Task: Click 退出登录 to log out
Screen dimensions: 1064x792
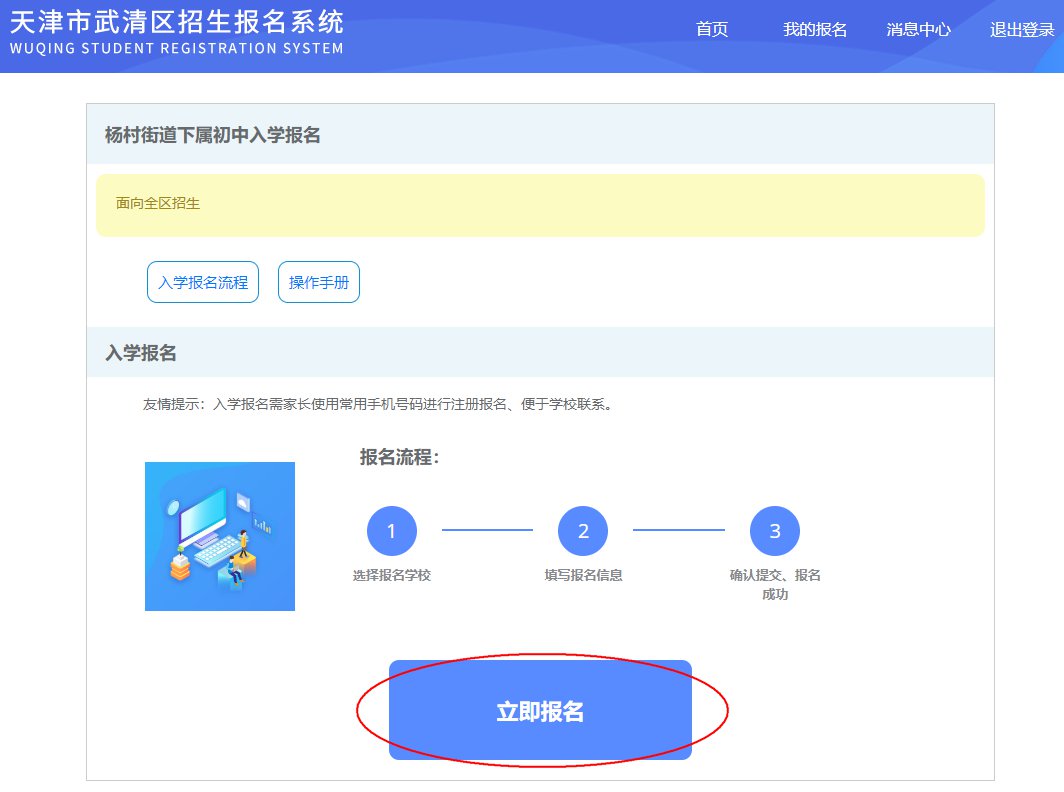Action: point(1022,30)
